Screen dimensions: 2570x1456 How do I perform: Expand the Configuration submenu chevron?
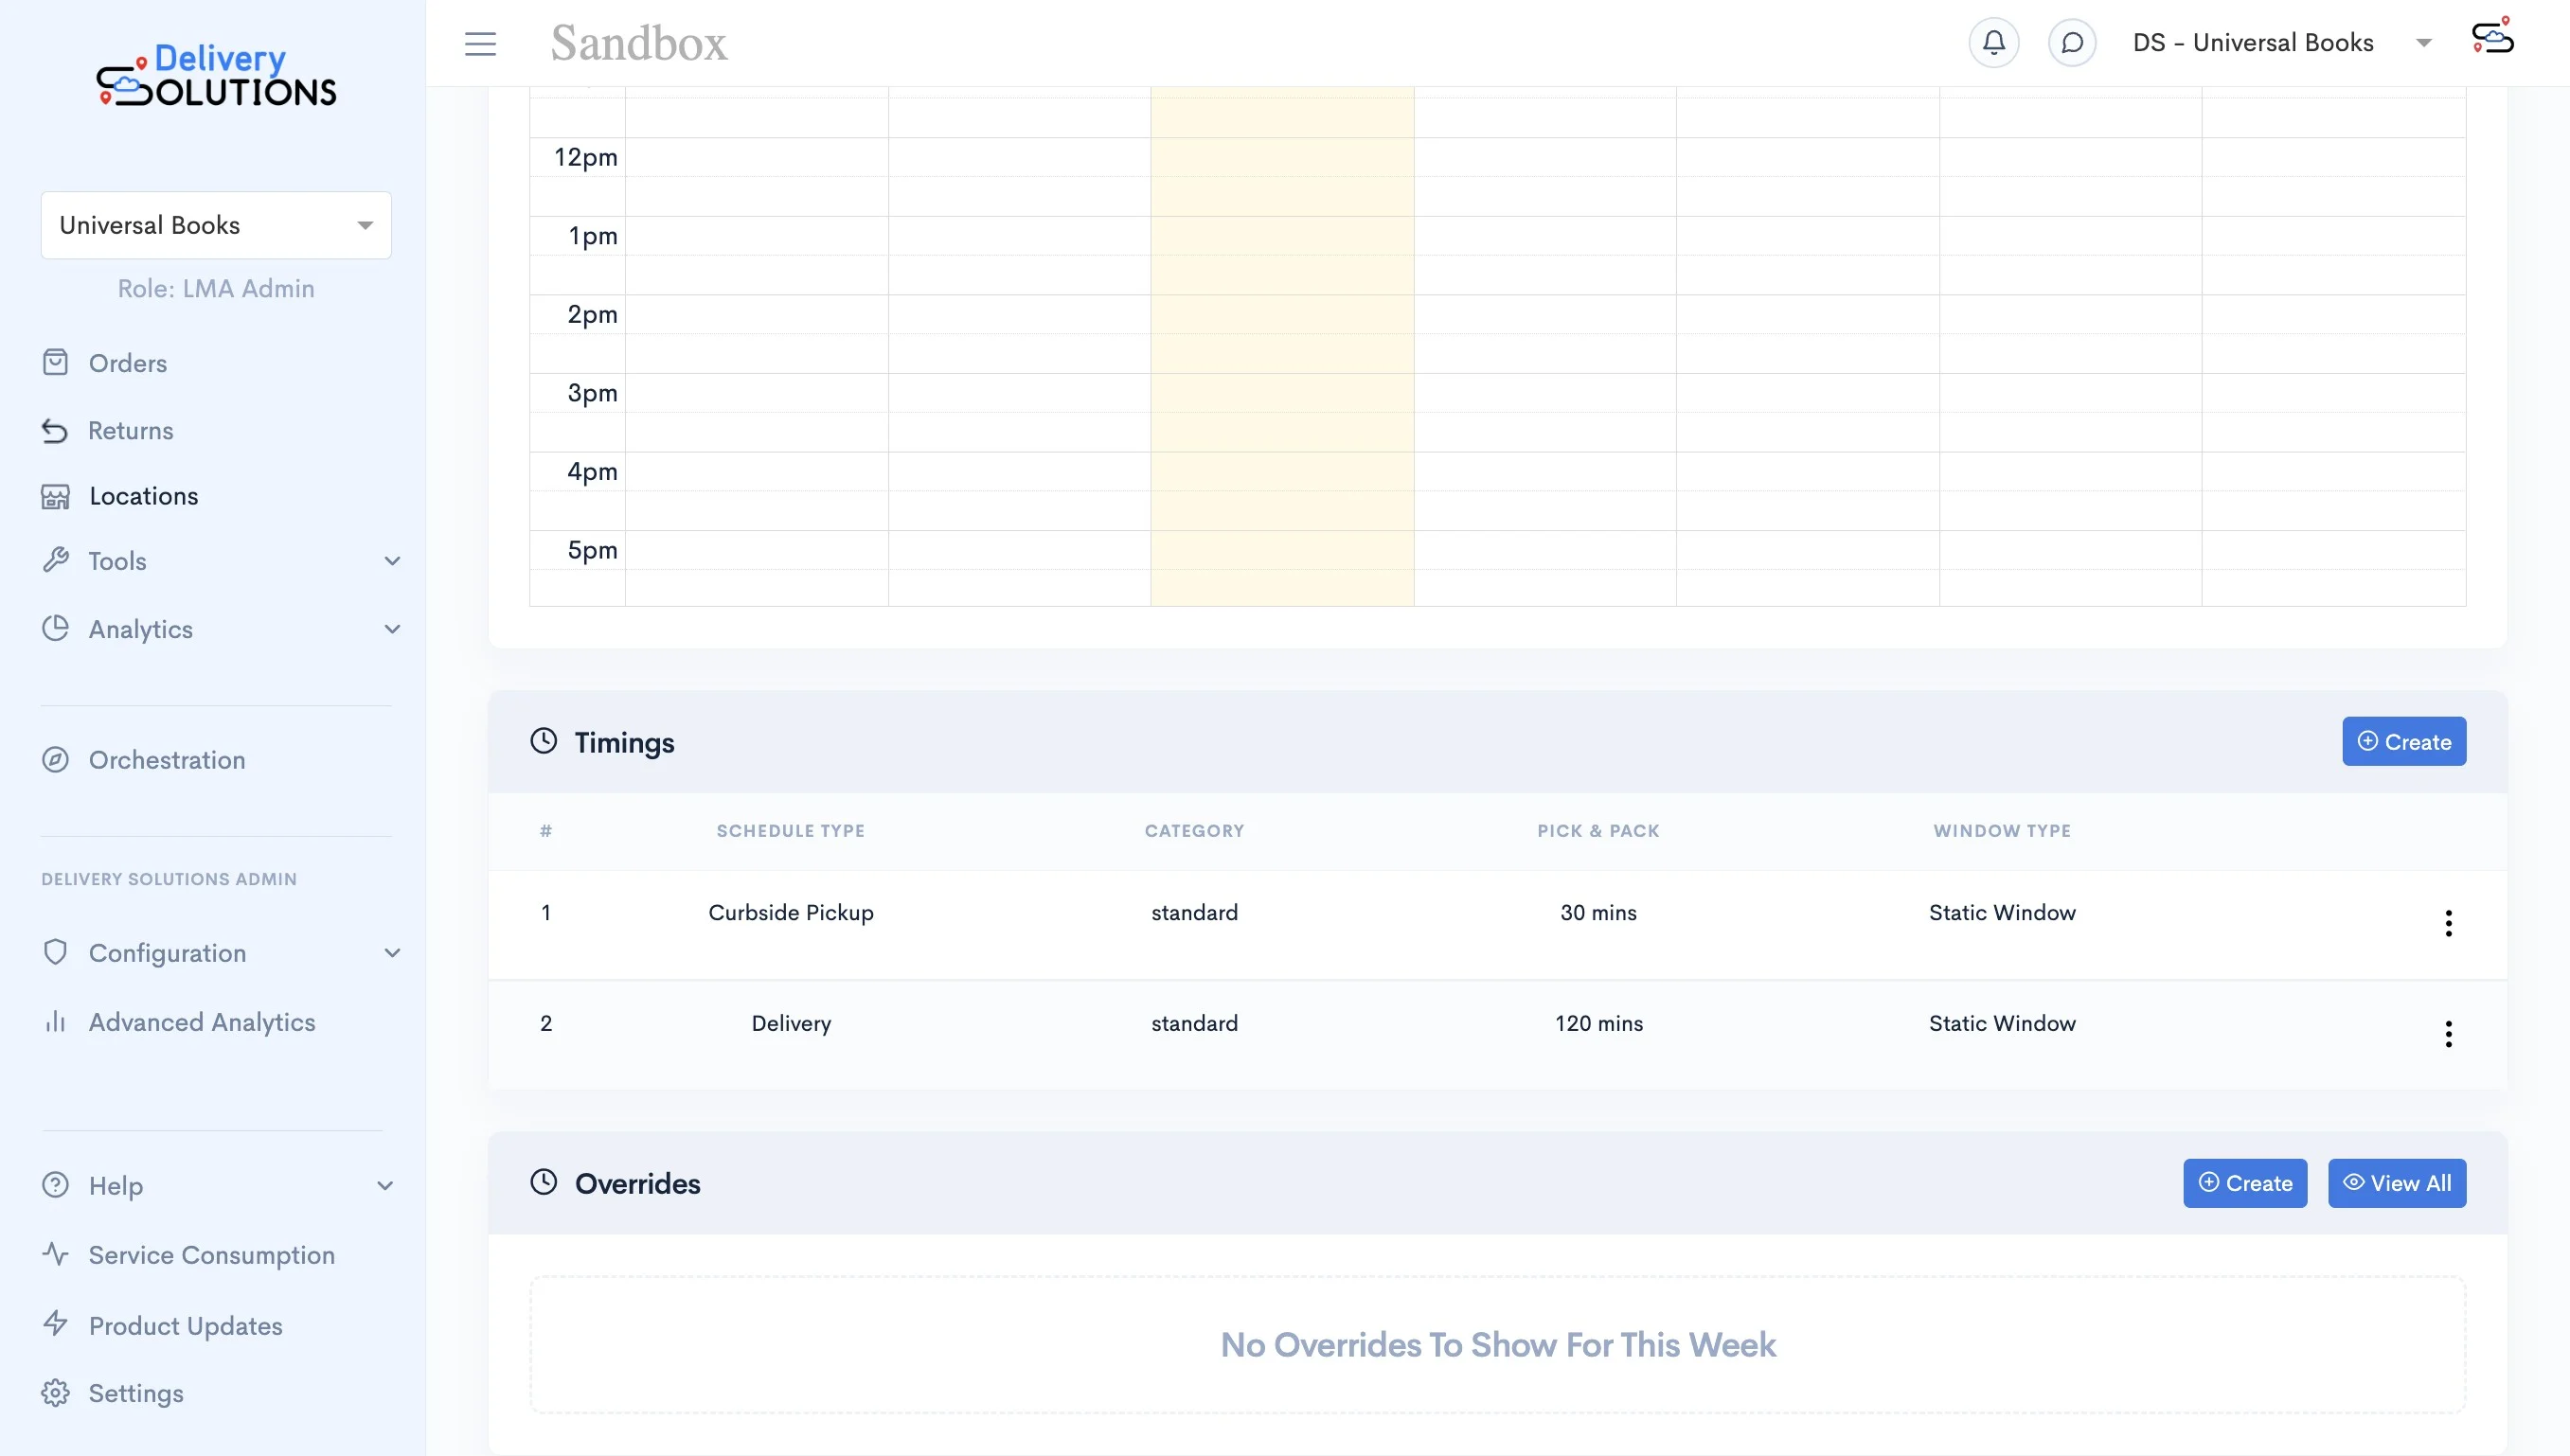(392, 953)
